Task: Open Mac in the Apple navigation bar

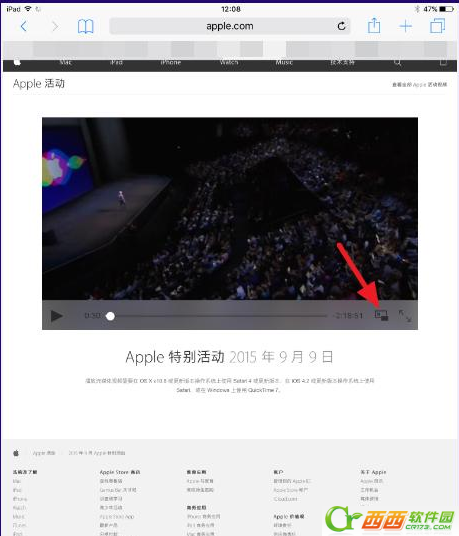Action: (65, 62)
